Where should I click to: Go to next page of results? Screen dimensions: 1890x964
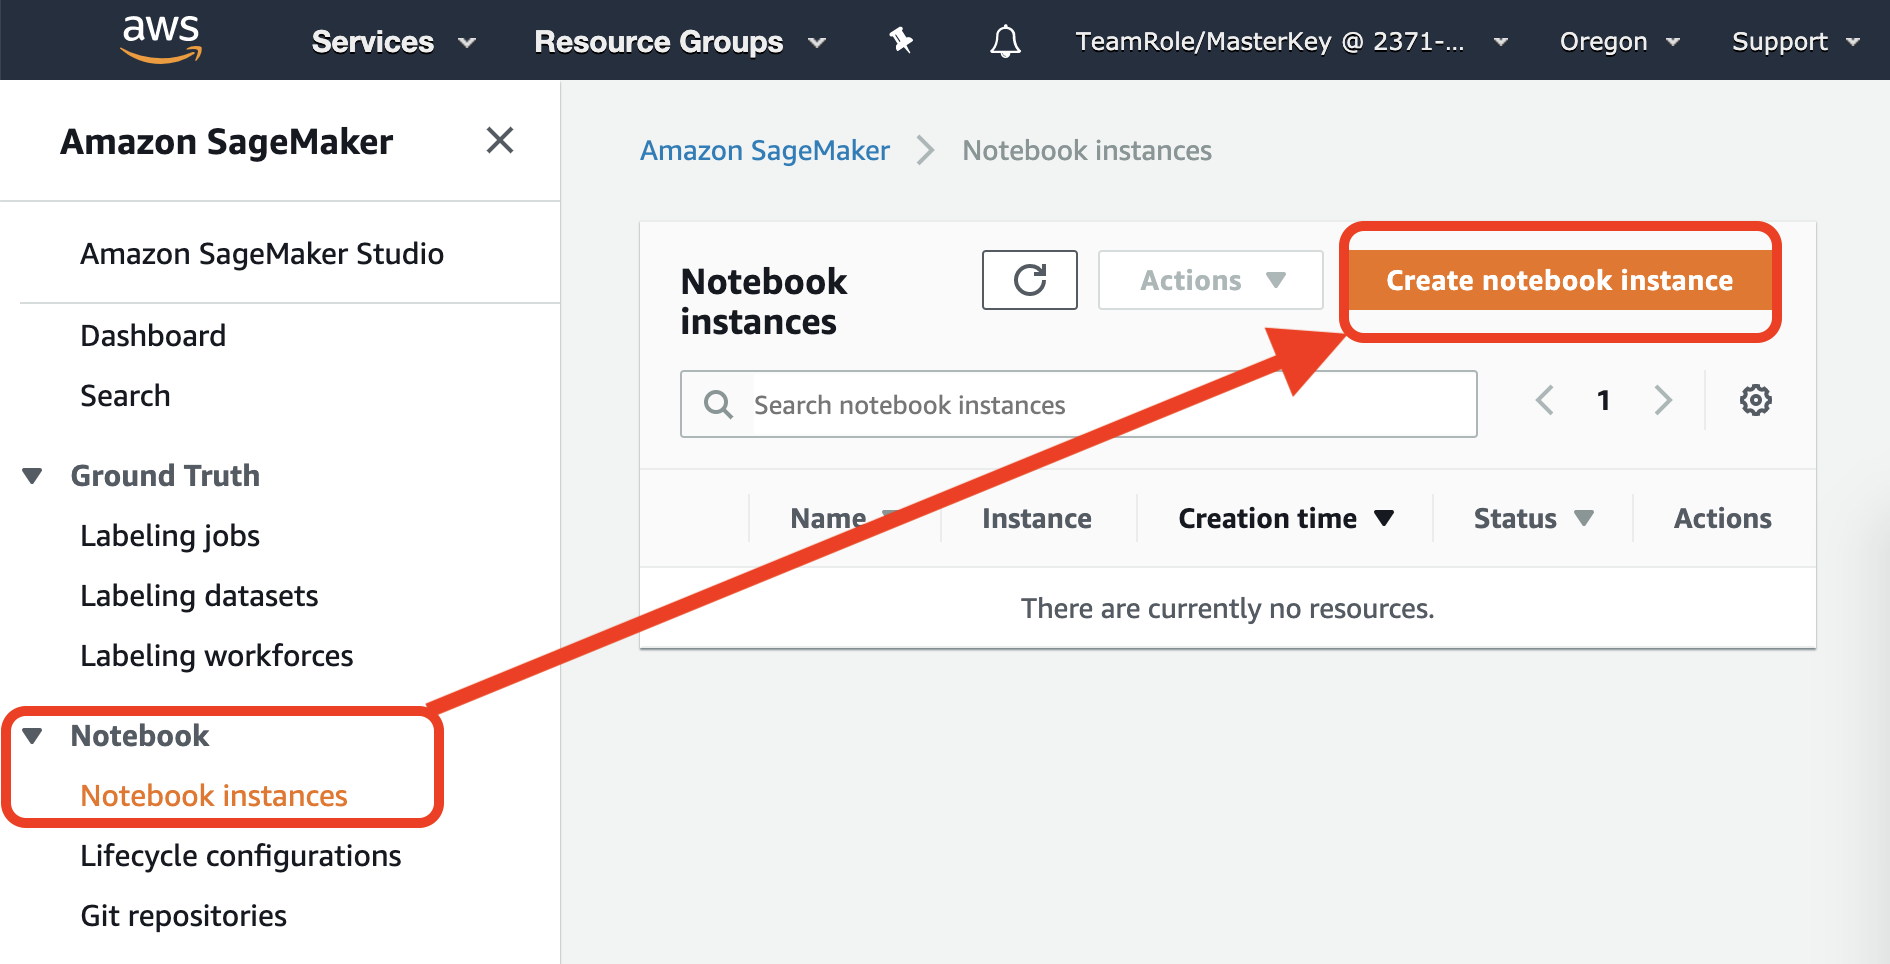1663,400
